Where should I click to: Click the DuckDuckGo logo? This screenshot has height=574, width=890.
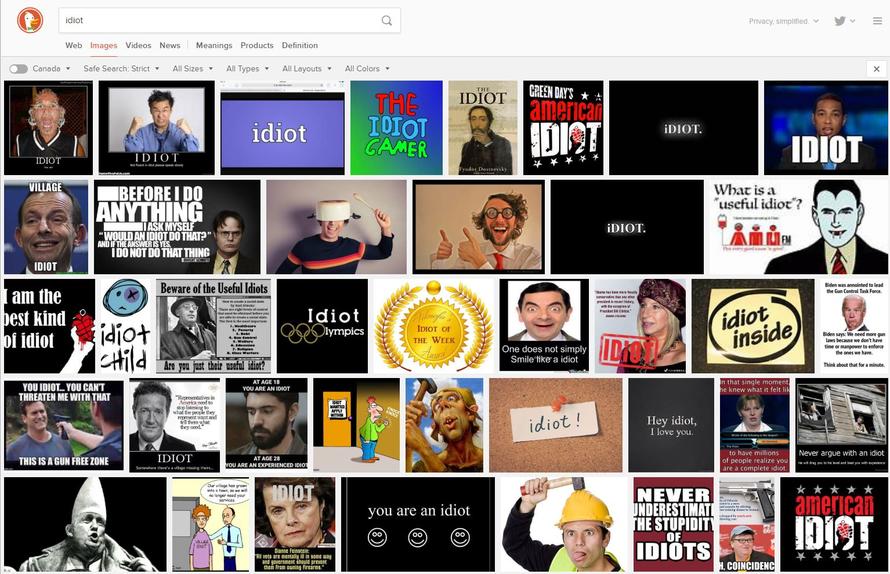point(30,21)
